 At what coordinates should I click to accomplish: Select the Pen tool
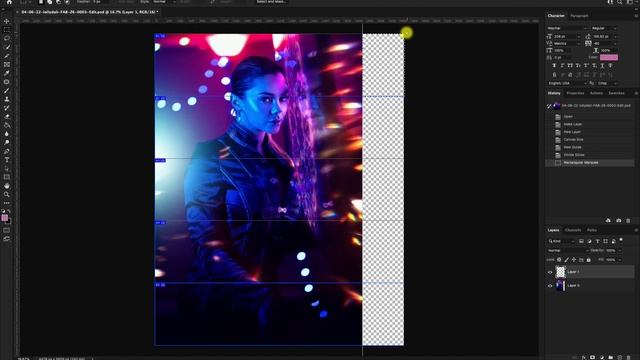[x=7, y=151]
